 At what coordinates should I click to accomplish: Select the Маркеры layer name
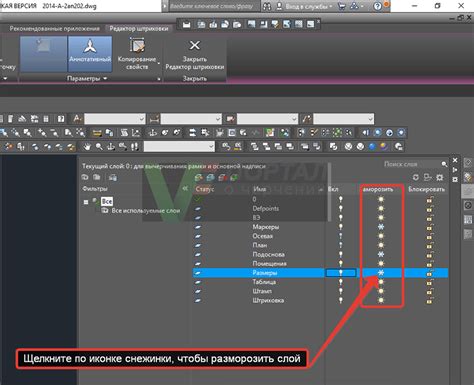(x=266, y=227)
